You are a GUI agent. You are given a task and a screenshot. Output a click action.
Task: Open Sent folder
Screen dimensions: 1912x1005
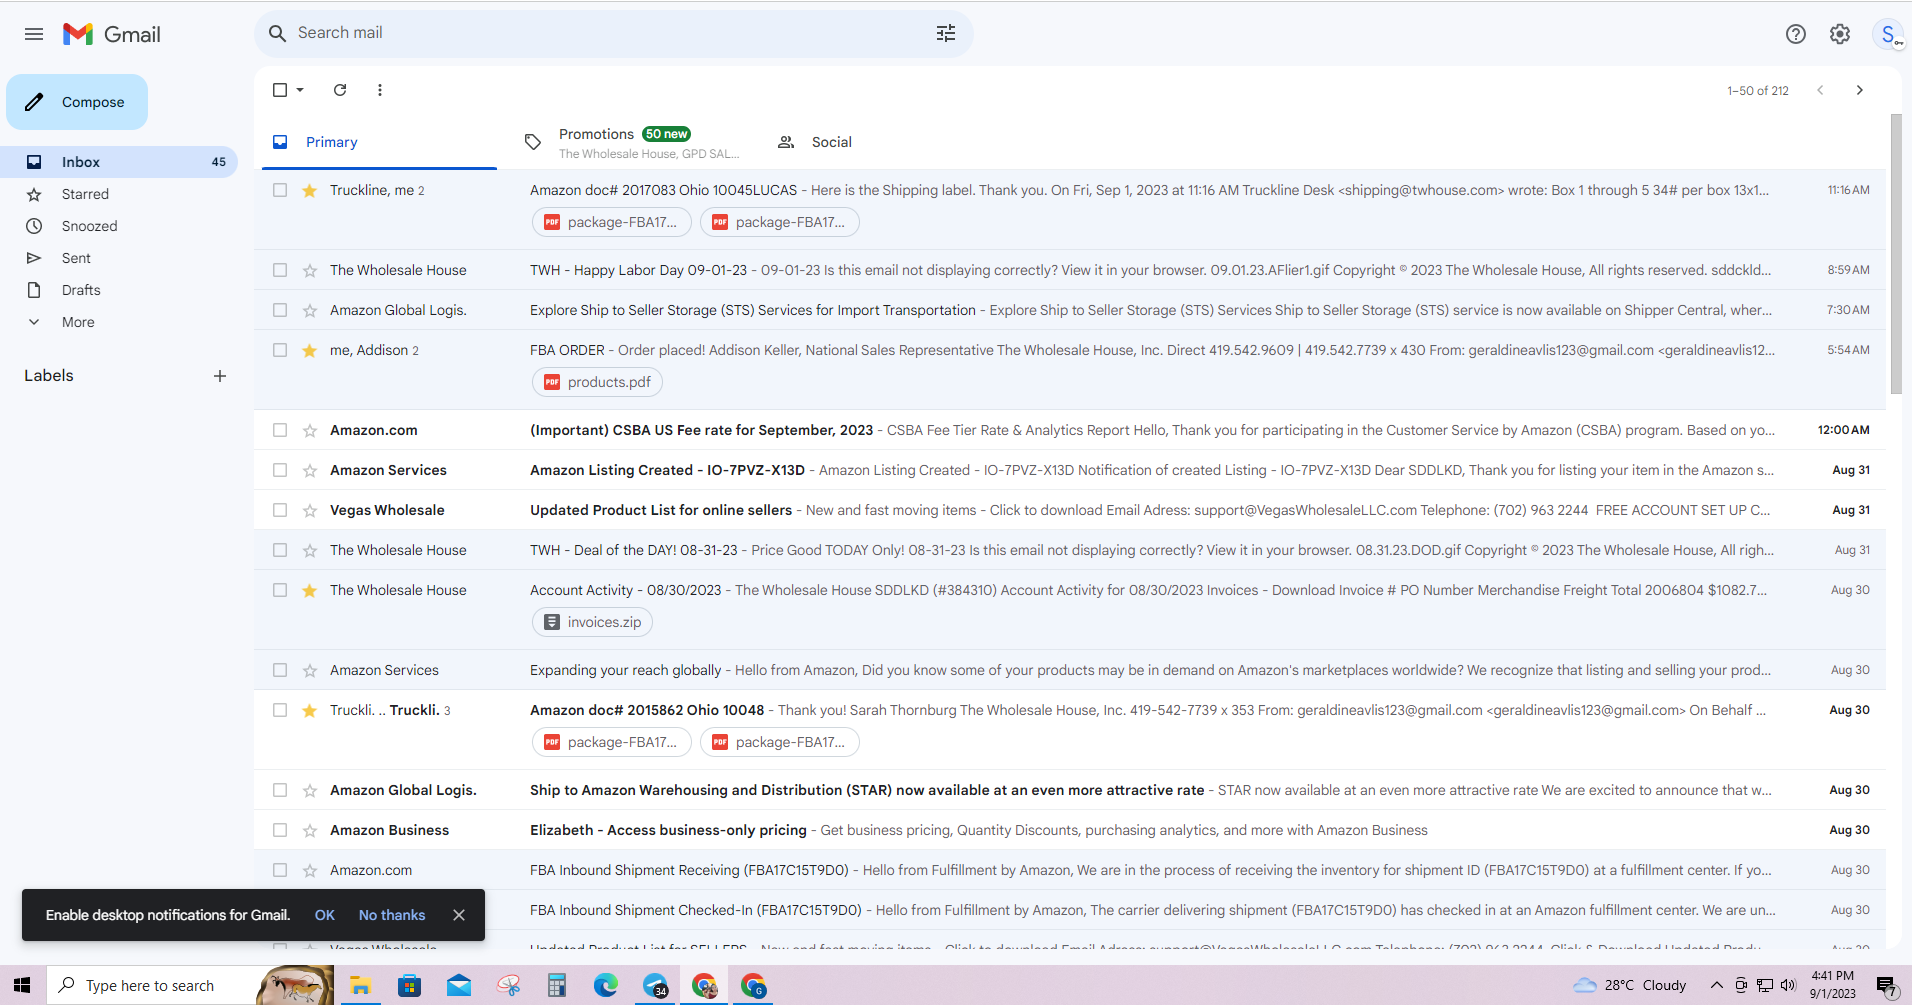click(x=119, y=258)
